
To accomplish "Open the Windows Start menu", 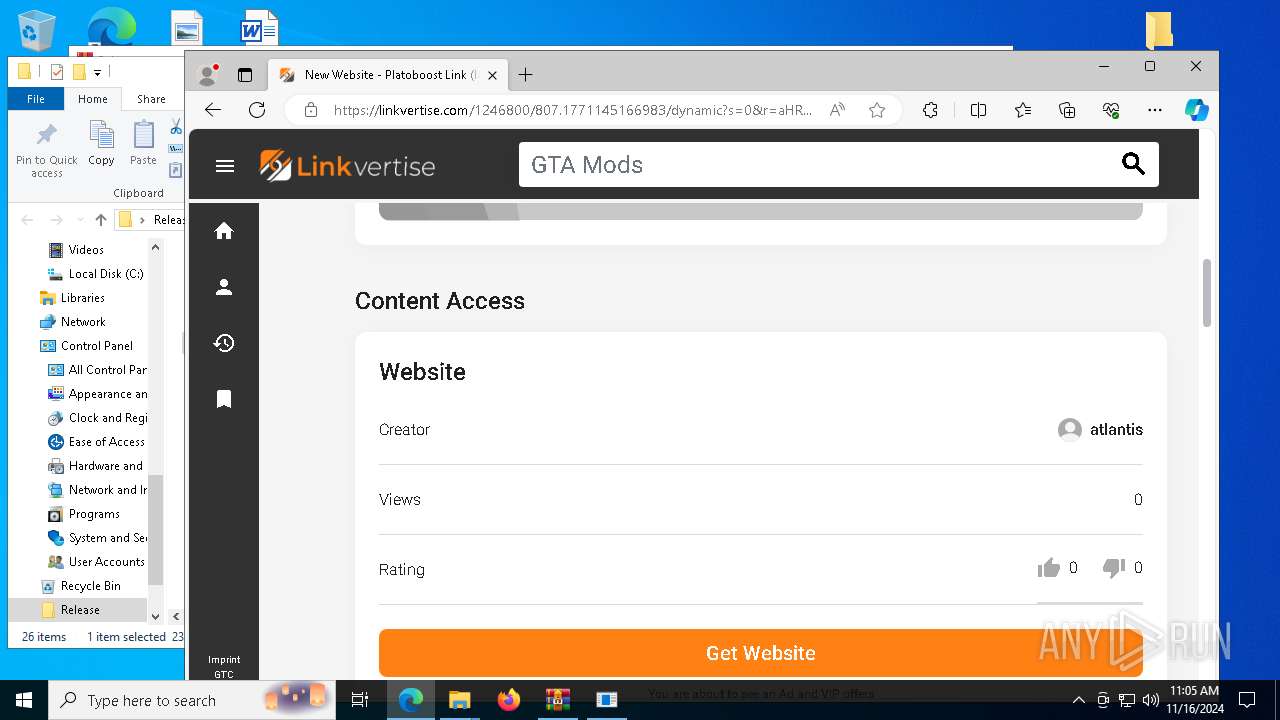I will click(24, 700).
